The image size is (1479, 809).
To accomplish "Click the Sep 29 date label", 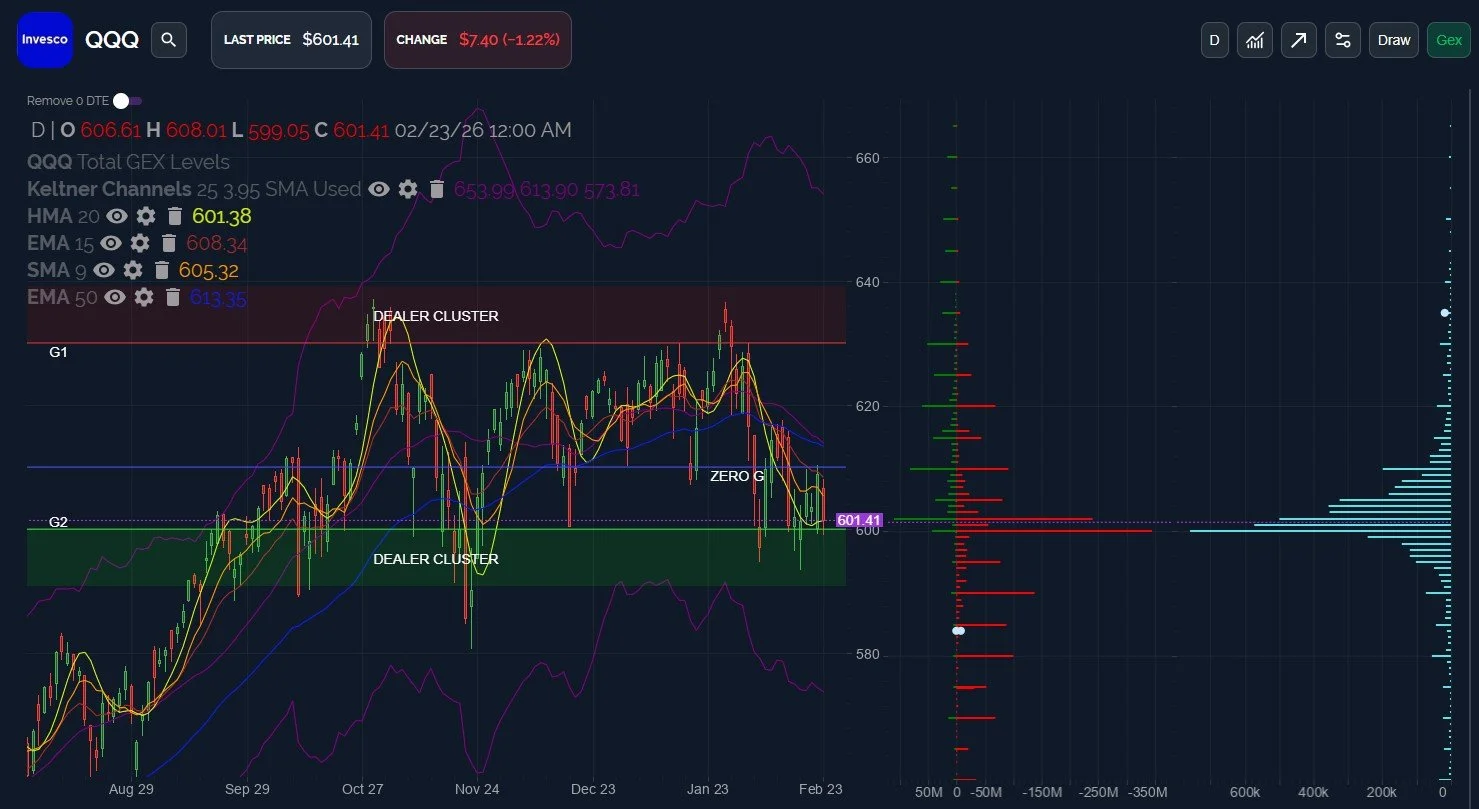I will pos(247,789).
